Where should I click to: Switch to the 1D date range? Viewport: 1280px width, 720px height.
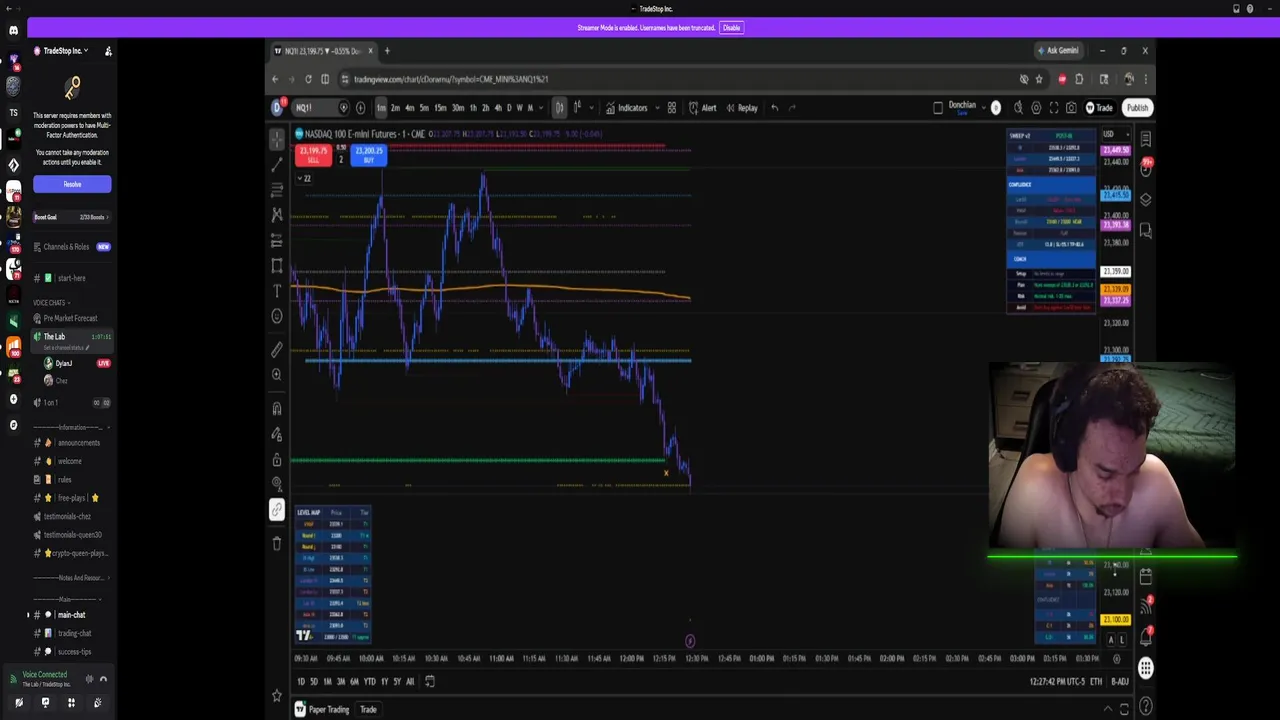301,682
